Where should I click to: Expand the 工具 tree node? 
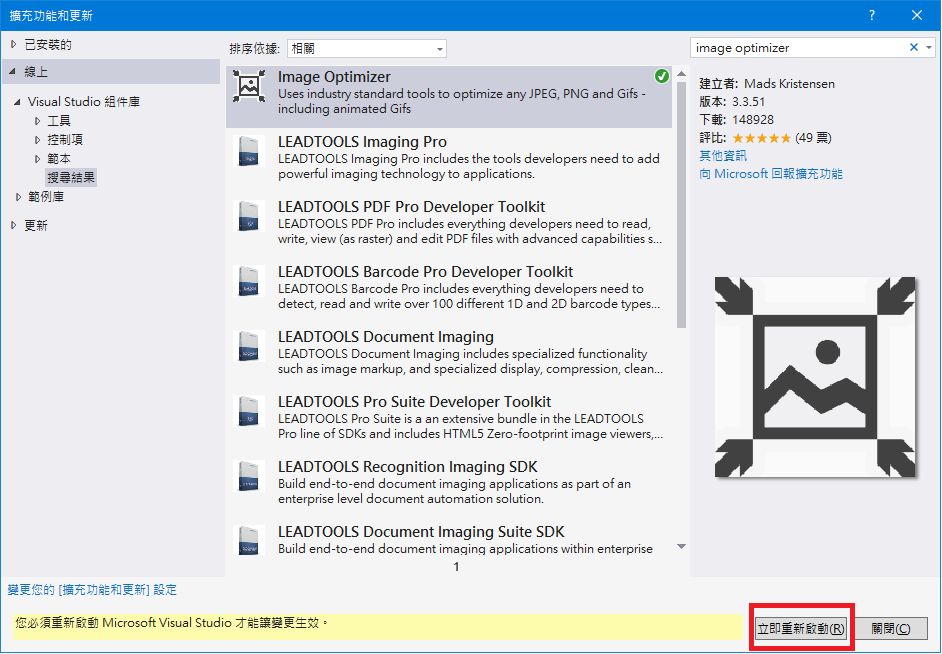(37, 121)
